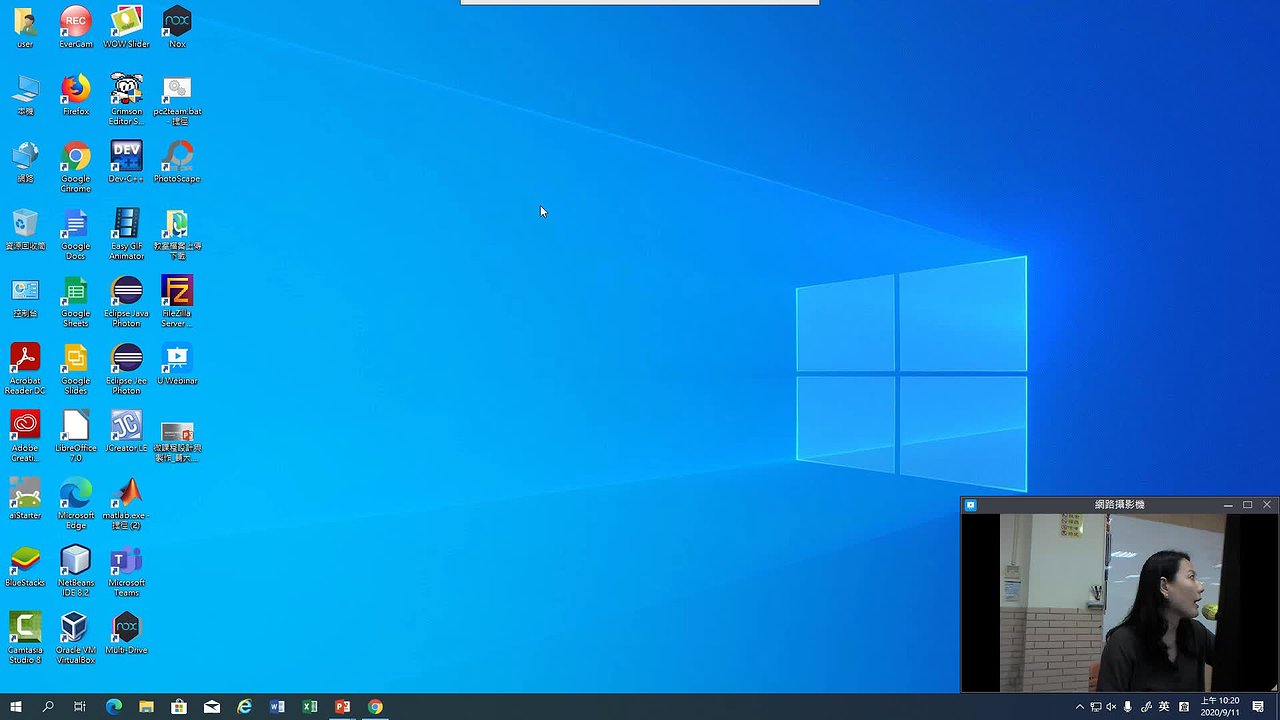Switch to Chrome on taskbar
Viewport: 1280px width, 720px height.
tap(375, 707)
